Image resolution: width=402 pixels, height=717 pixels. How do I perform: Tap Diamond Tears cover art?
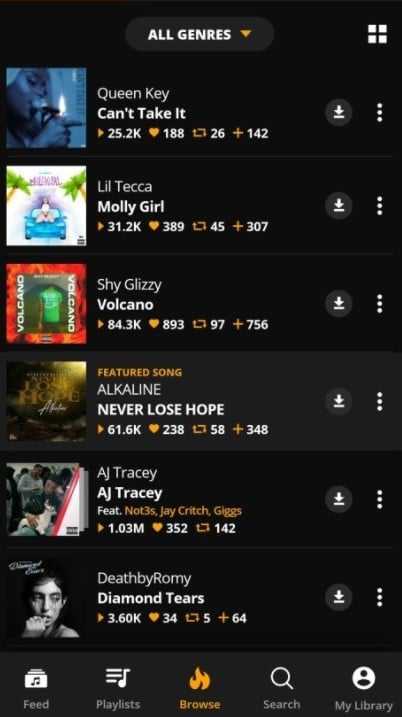coord(46,597)
